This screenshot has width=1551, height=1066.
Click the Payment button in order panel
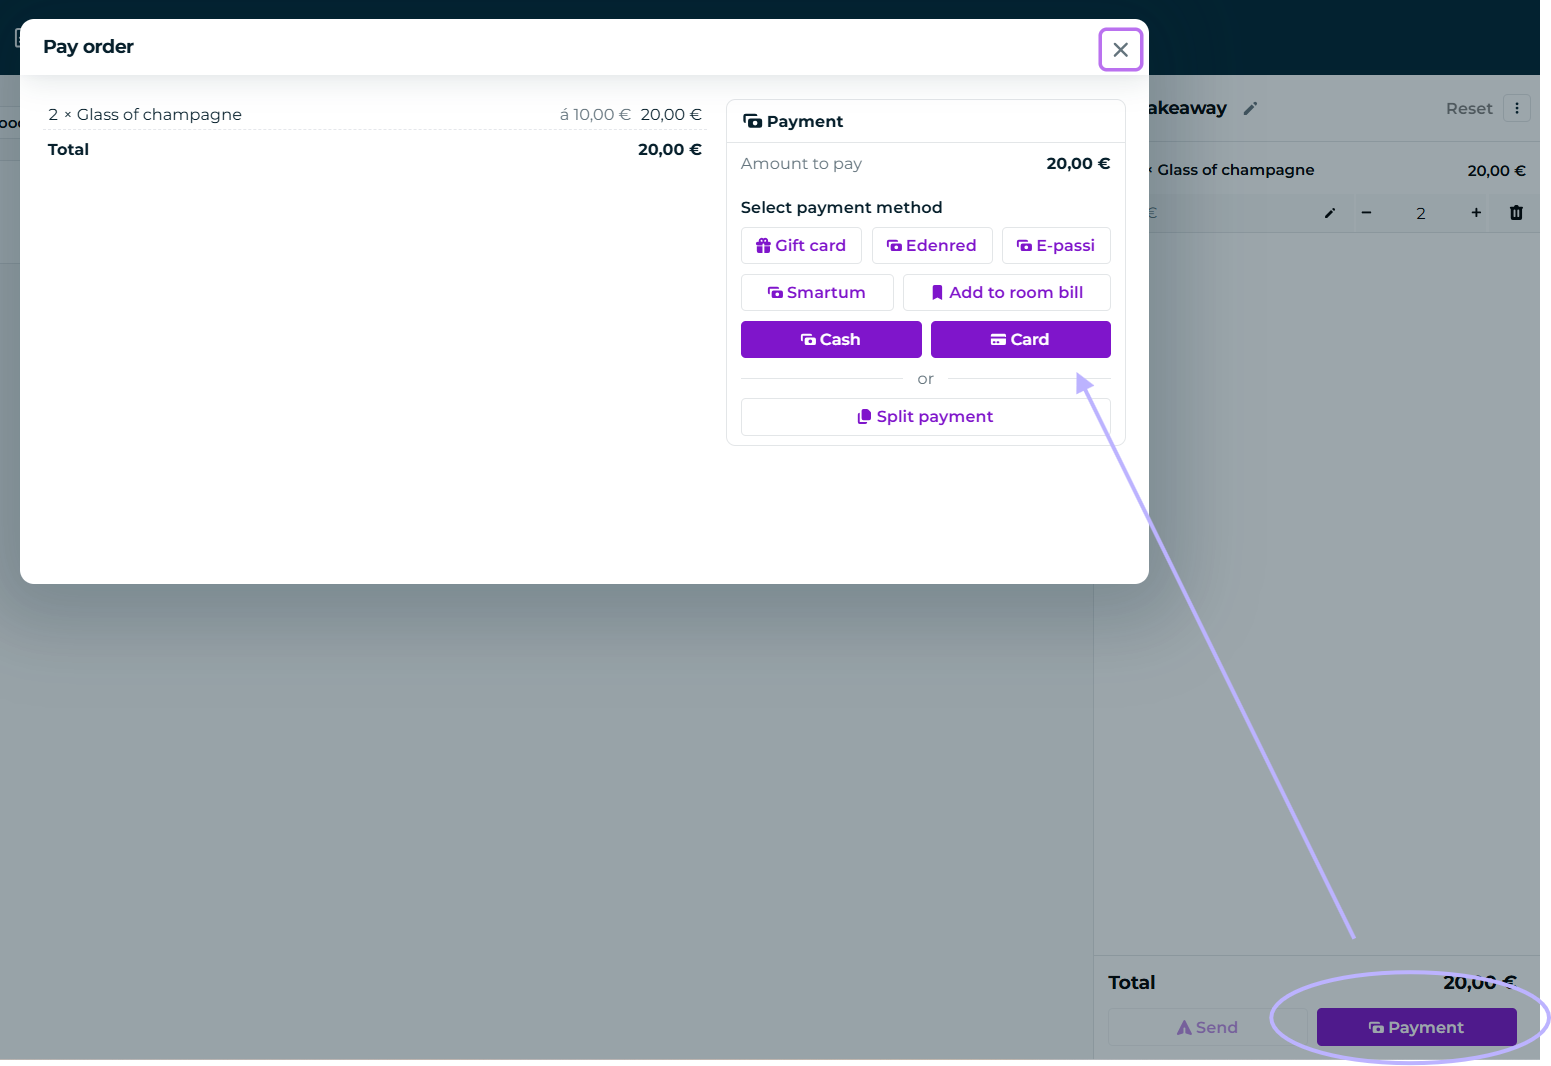1417,1027
